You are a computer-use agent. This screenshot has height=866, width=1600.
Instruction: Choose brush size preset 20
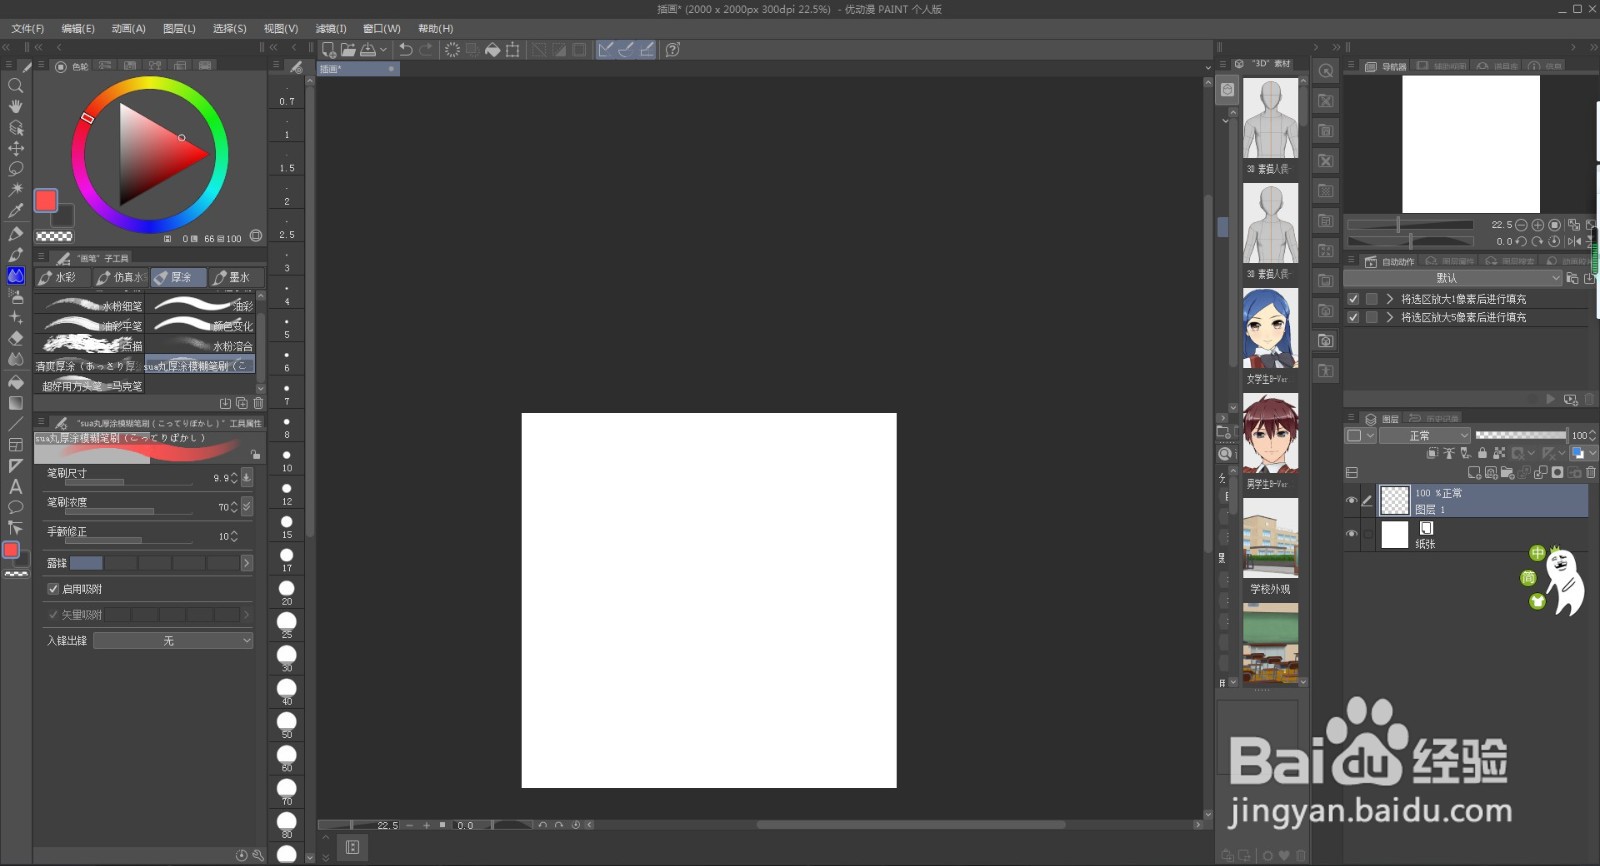[x=287, y=590]
